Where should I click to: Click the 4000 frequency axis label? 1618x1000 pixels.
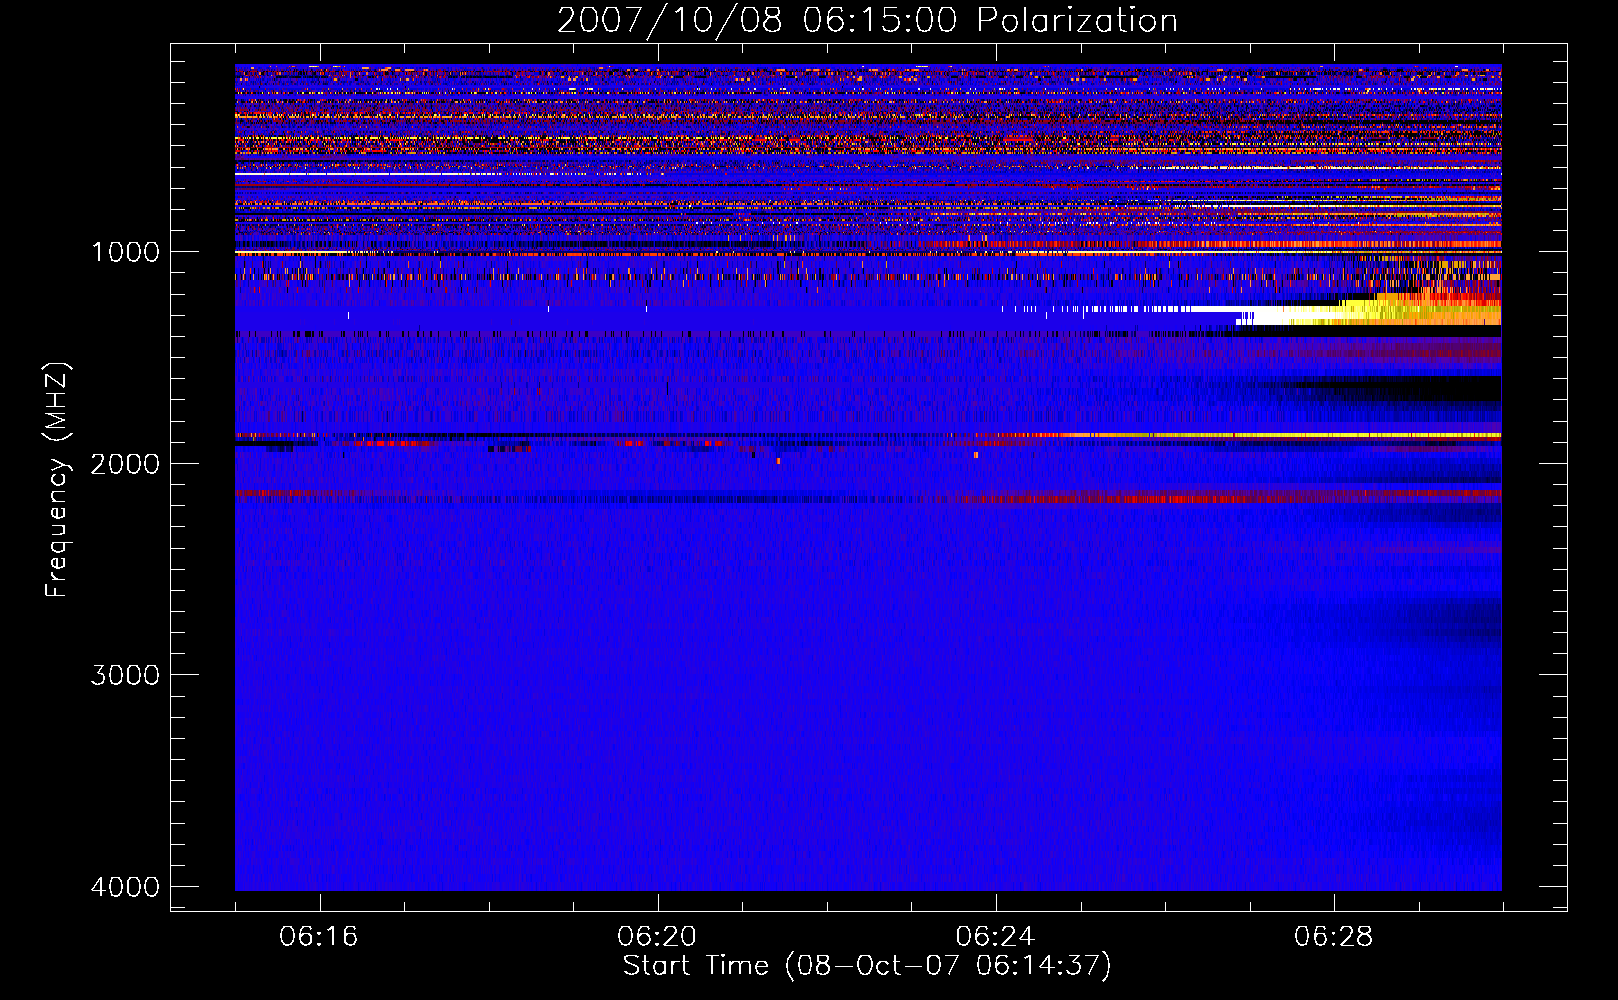coord(125,887)
